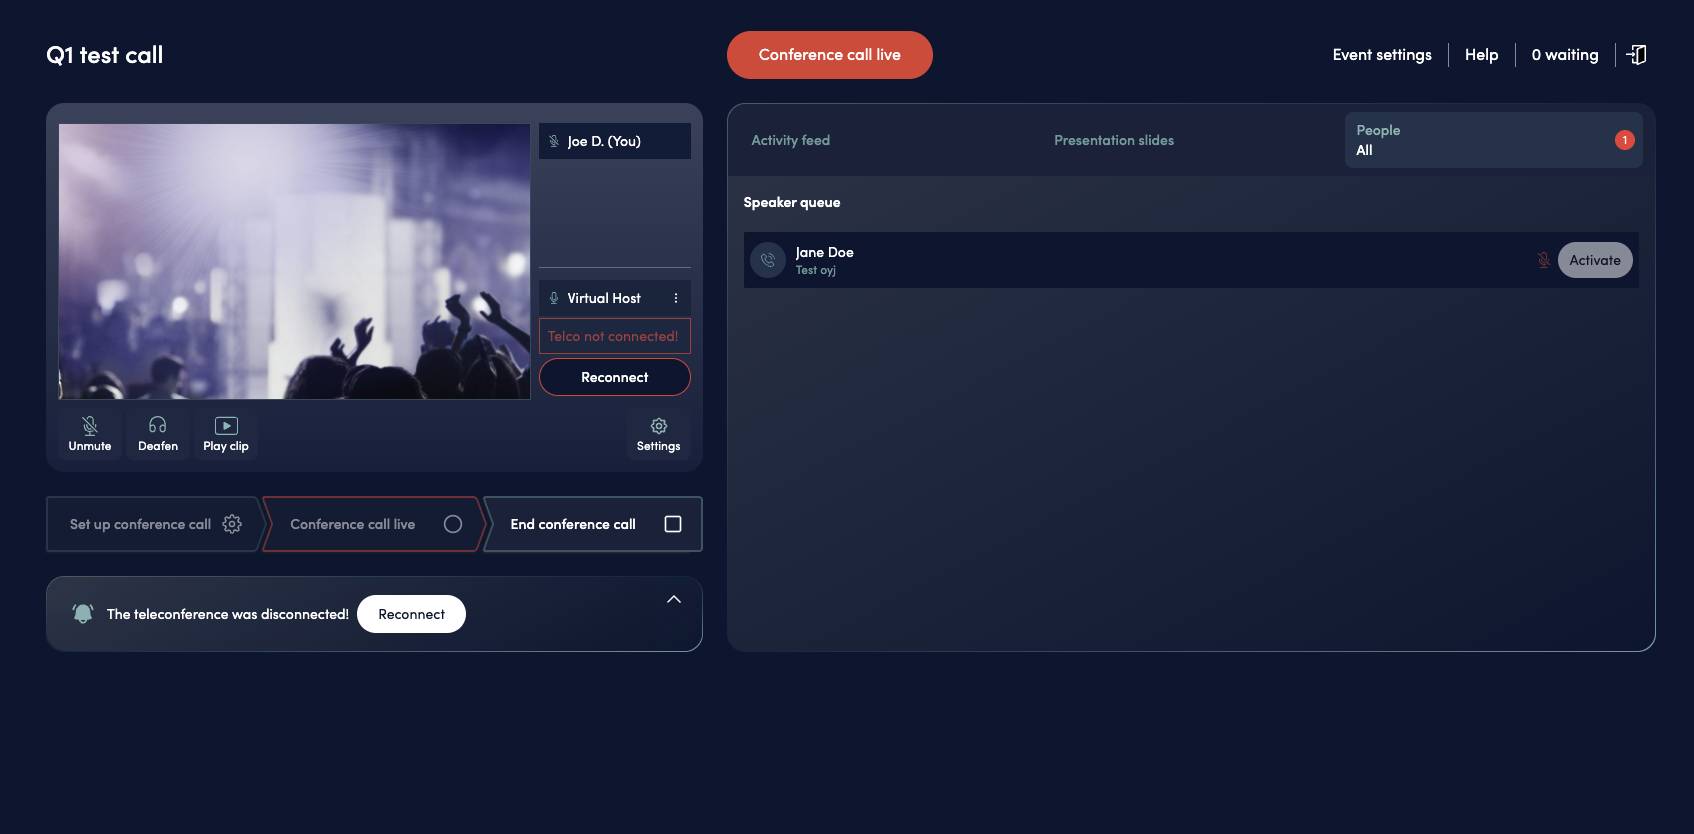Click the red People notification badge

pos(1625,140)
